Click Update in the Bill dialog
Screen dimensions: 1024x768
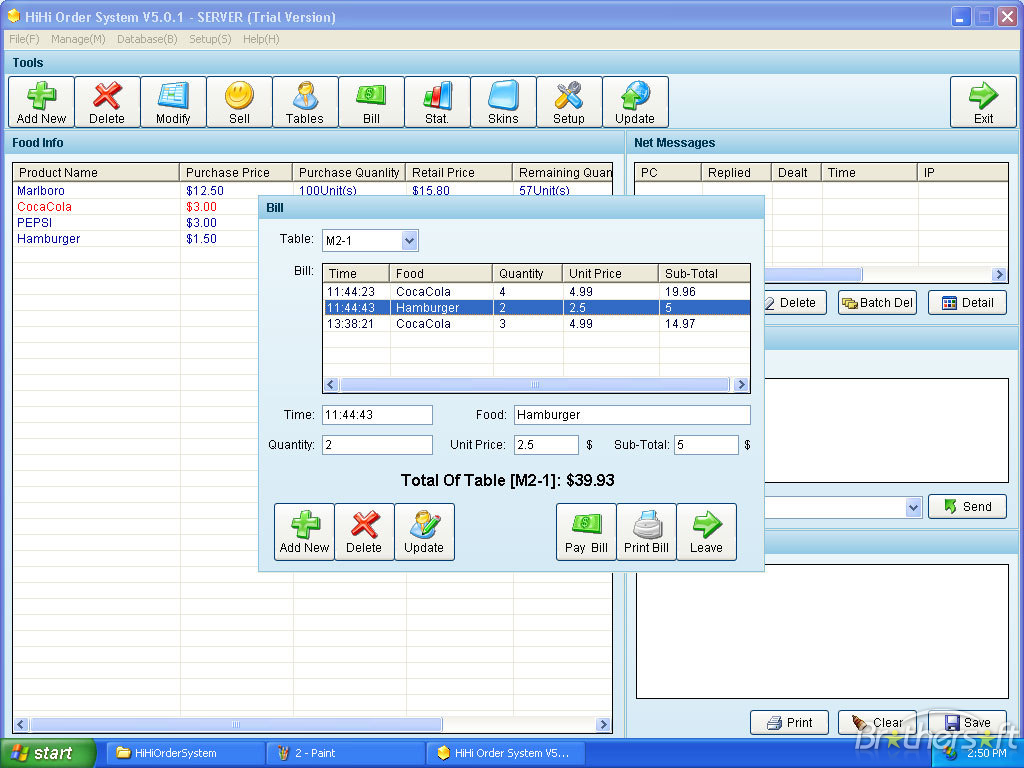[x=424, y=532]
